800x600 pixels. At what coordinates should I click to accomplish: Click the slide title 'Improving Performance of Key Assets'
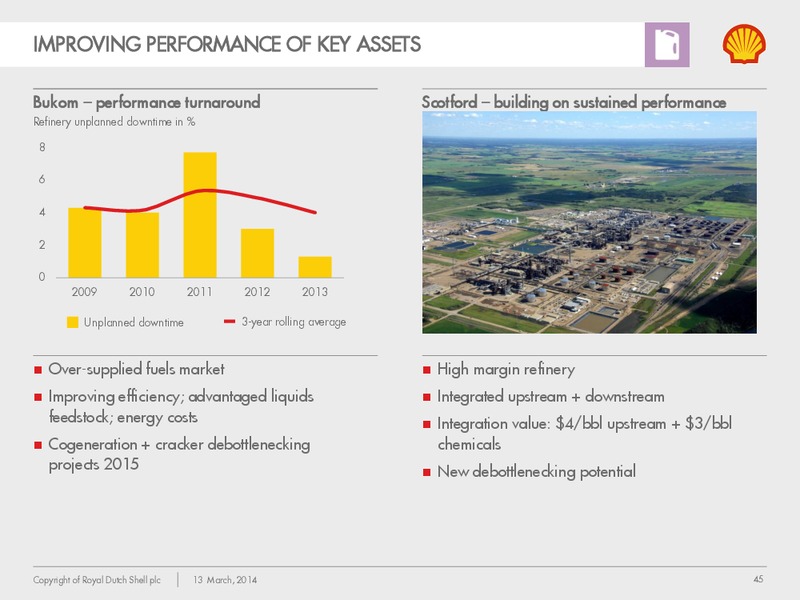(x=227, y=44)
